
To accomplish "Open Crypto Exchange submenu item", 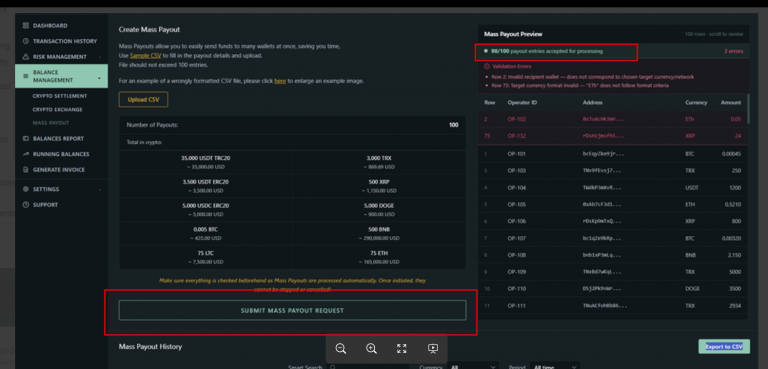I will click(x=57, y=110).
